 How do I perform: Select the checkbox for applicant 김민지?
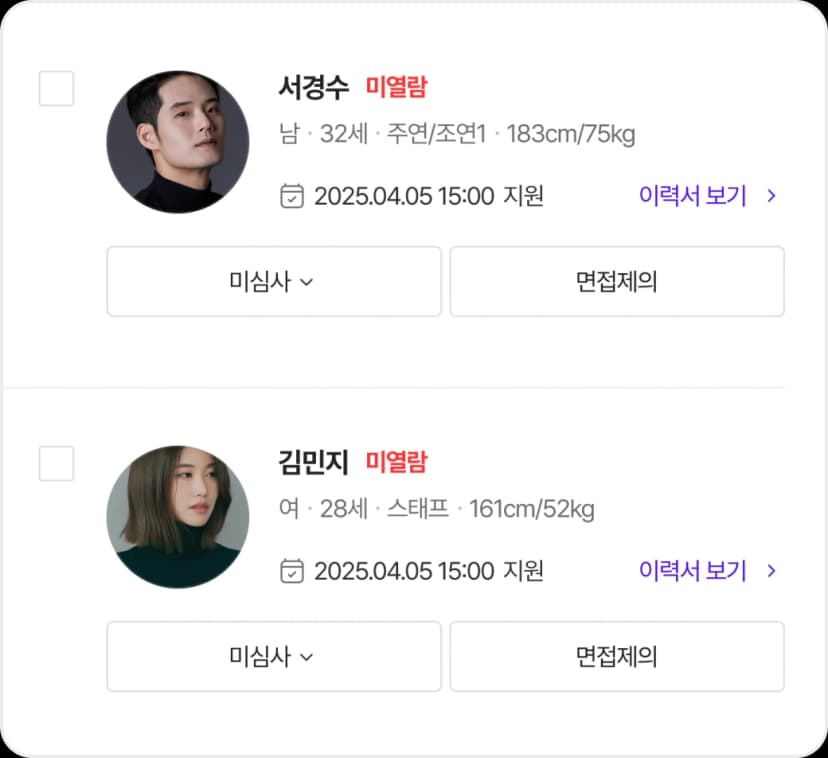56,463
